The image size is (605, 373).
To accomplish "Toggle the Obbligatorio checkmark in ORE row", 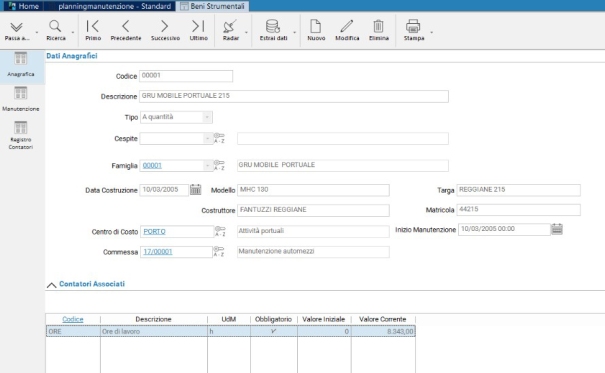I will point(274,331).
